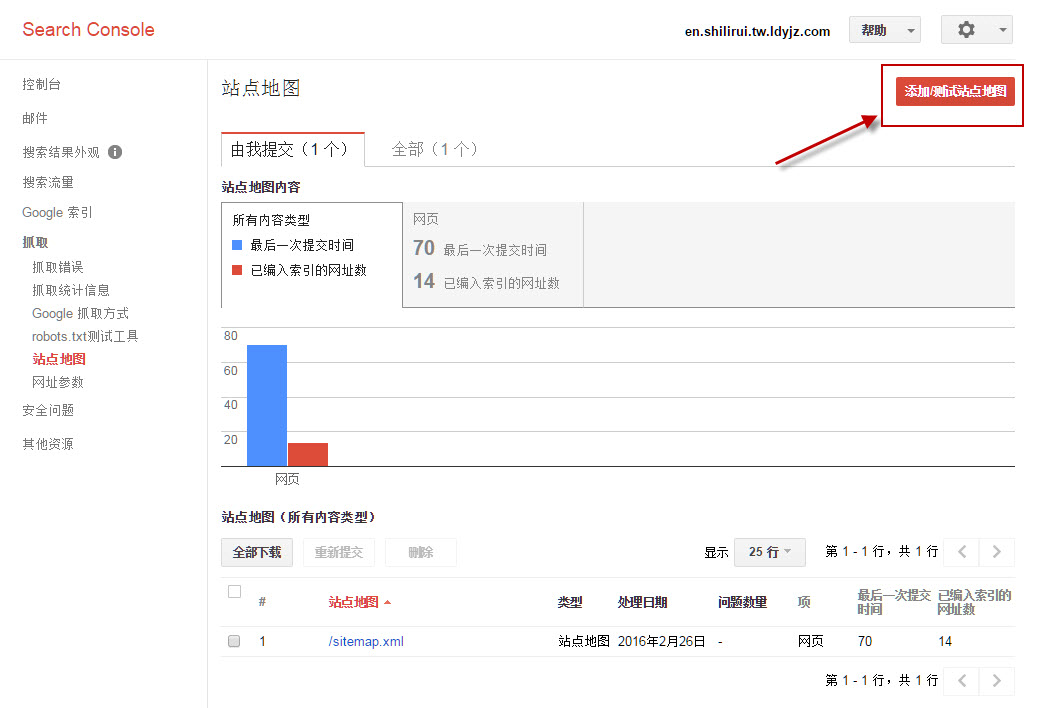Expand the arrow next to the settings gear
This screenshot has height=708, width=1040.
click(x=1003, y=29)
